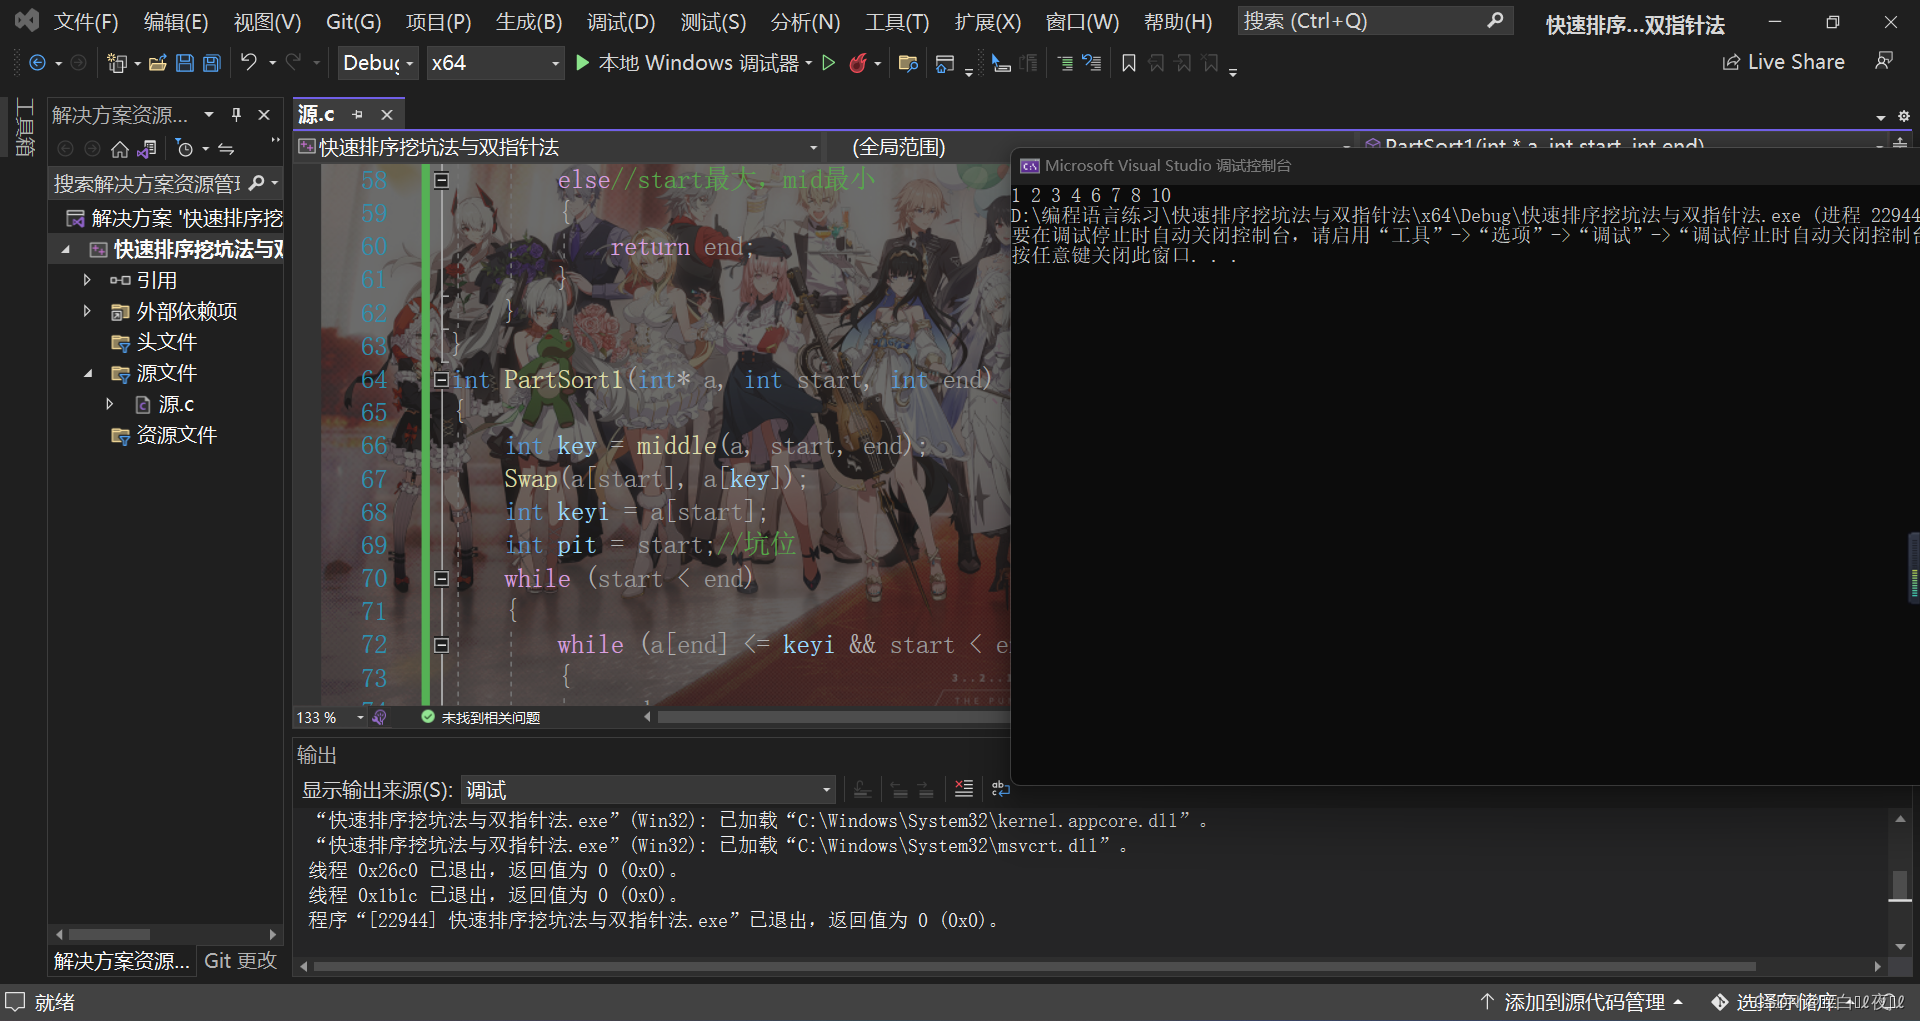The image size is (1920, 1021).
Task: Expand the 外部依赖项 tree node
Action: point(87,311)
